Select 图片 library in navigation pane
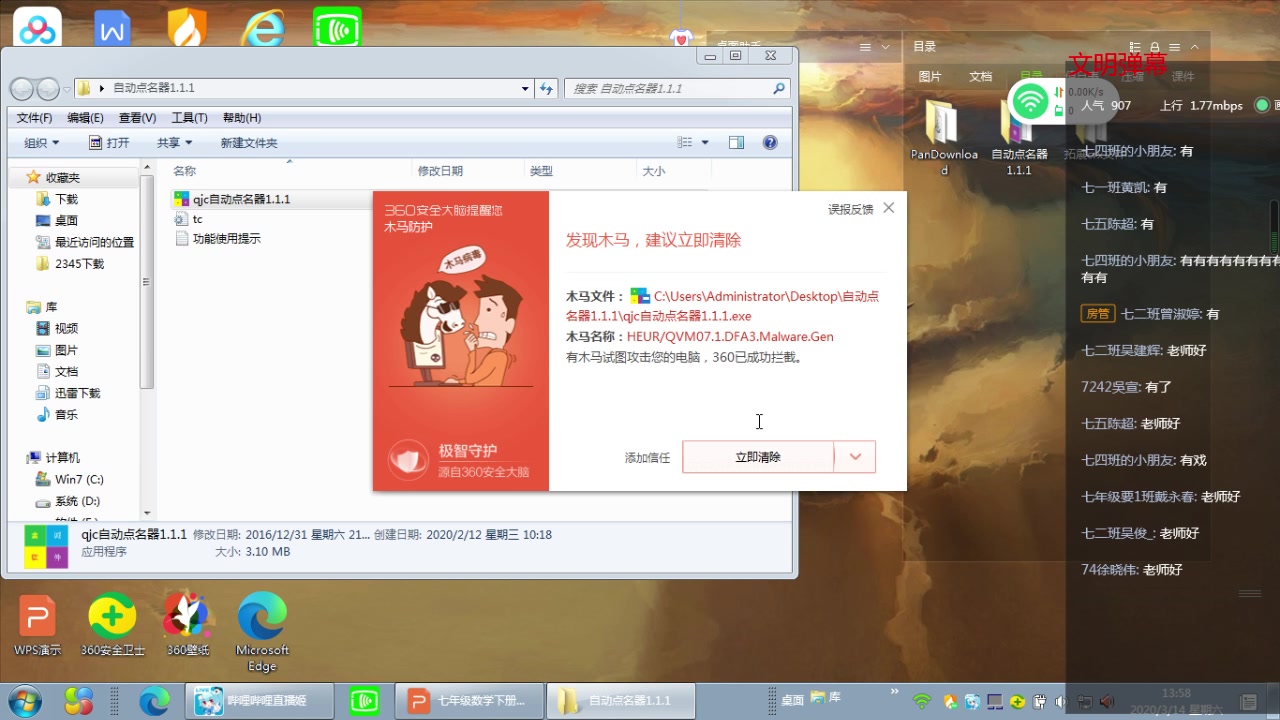The height and width of the screenshot is (720, 1280). [x=66, y=350]
